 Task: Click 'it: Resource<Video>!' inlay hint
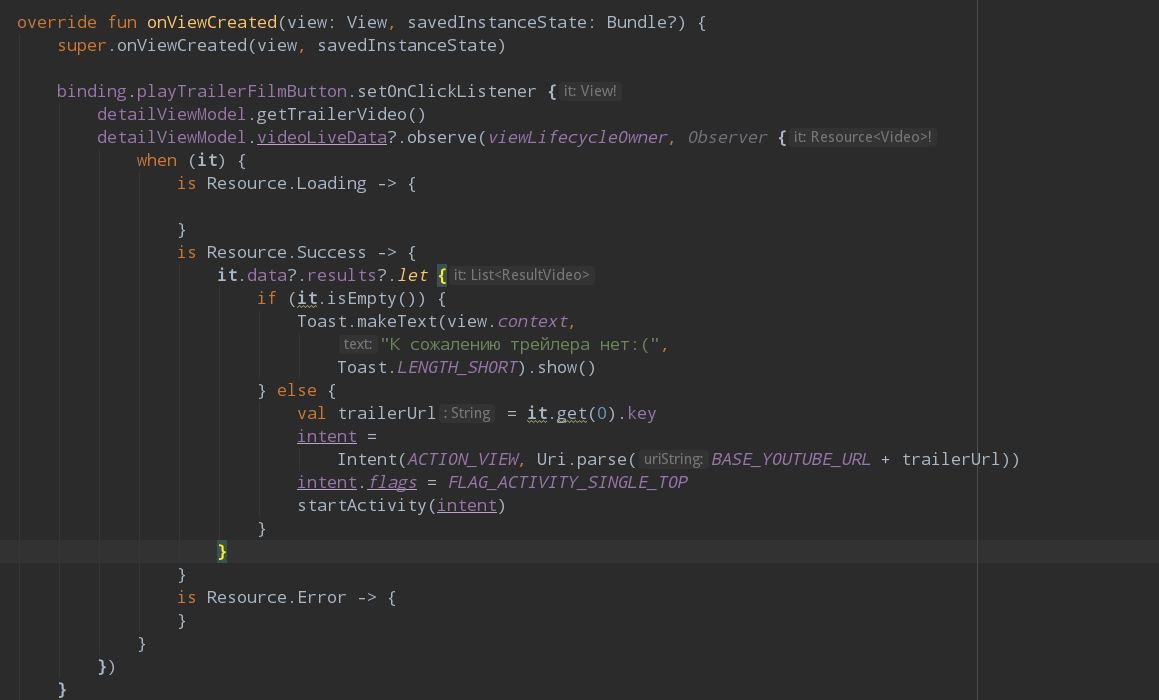click(x=863, y=137)
